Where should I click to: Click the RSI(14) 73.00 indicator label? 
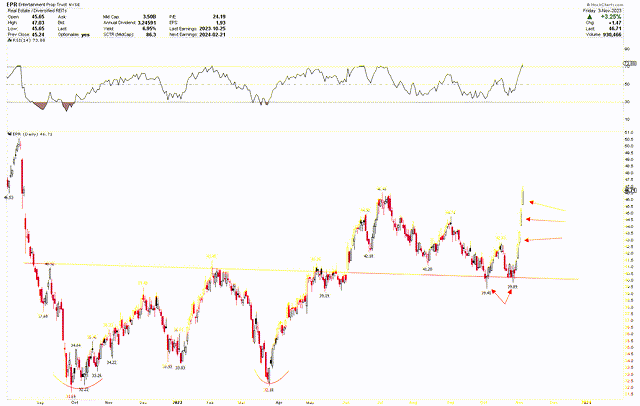[x=29, y=40]
